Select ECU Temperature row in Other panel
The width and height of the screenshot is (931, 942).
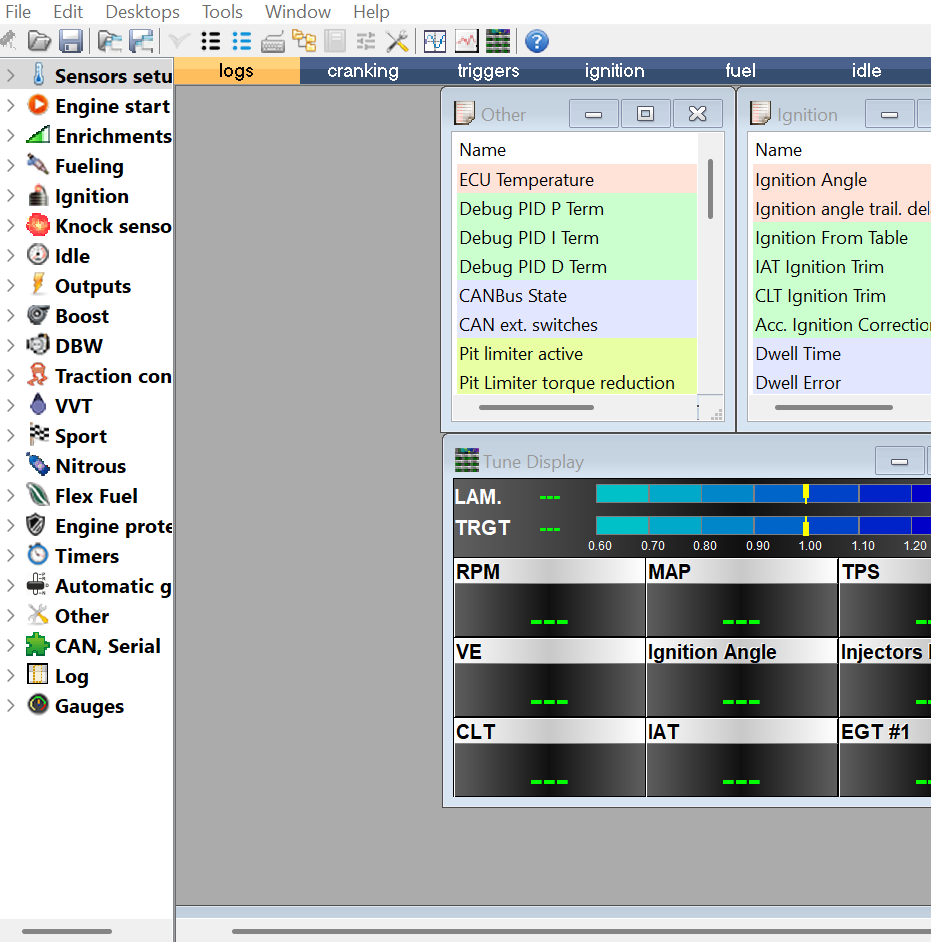coord(577,180)
